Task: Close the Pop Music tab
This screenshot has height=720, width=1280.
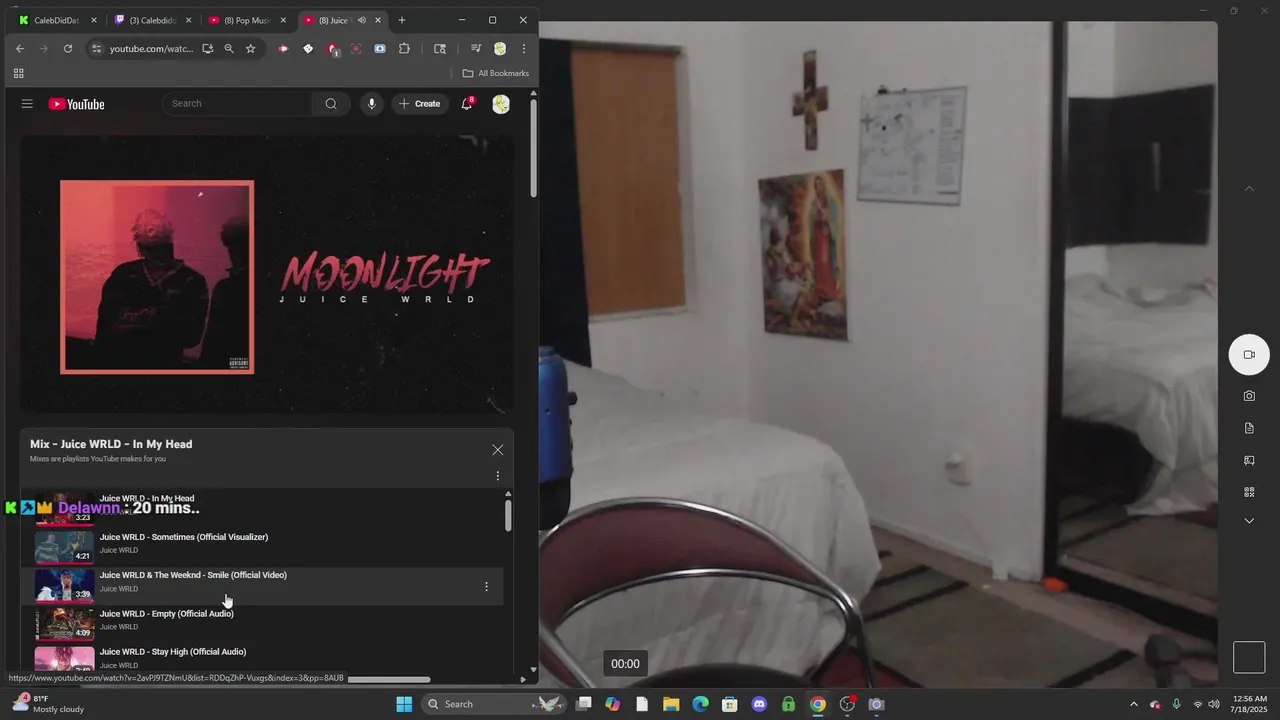Action: tap(283, 20)
